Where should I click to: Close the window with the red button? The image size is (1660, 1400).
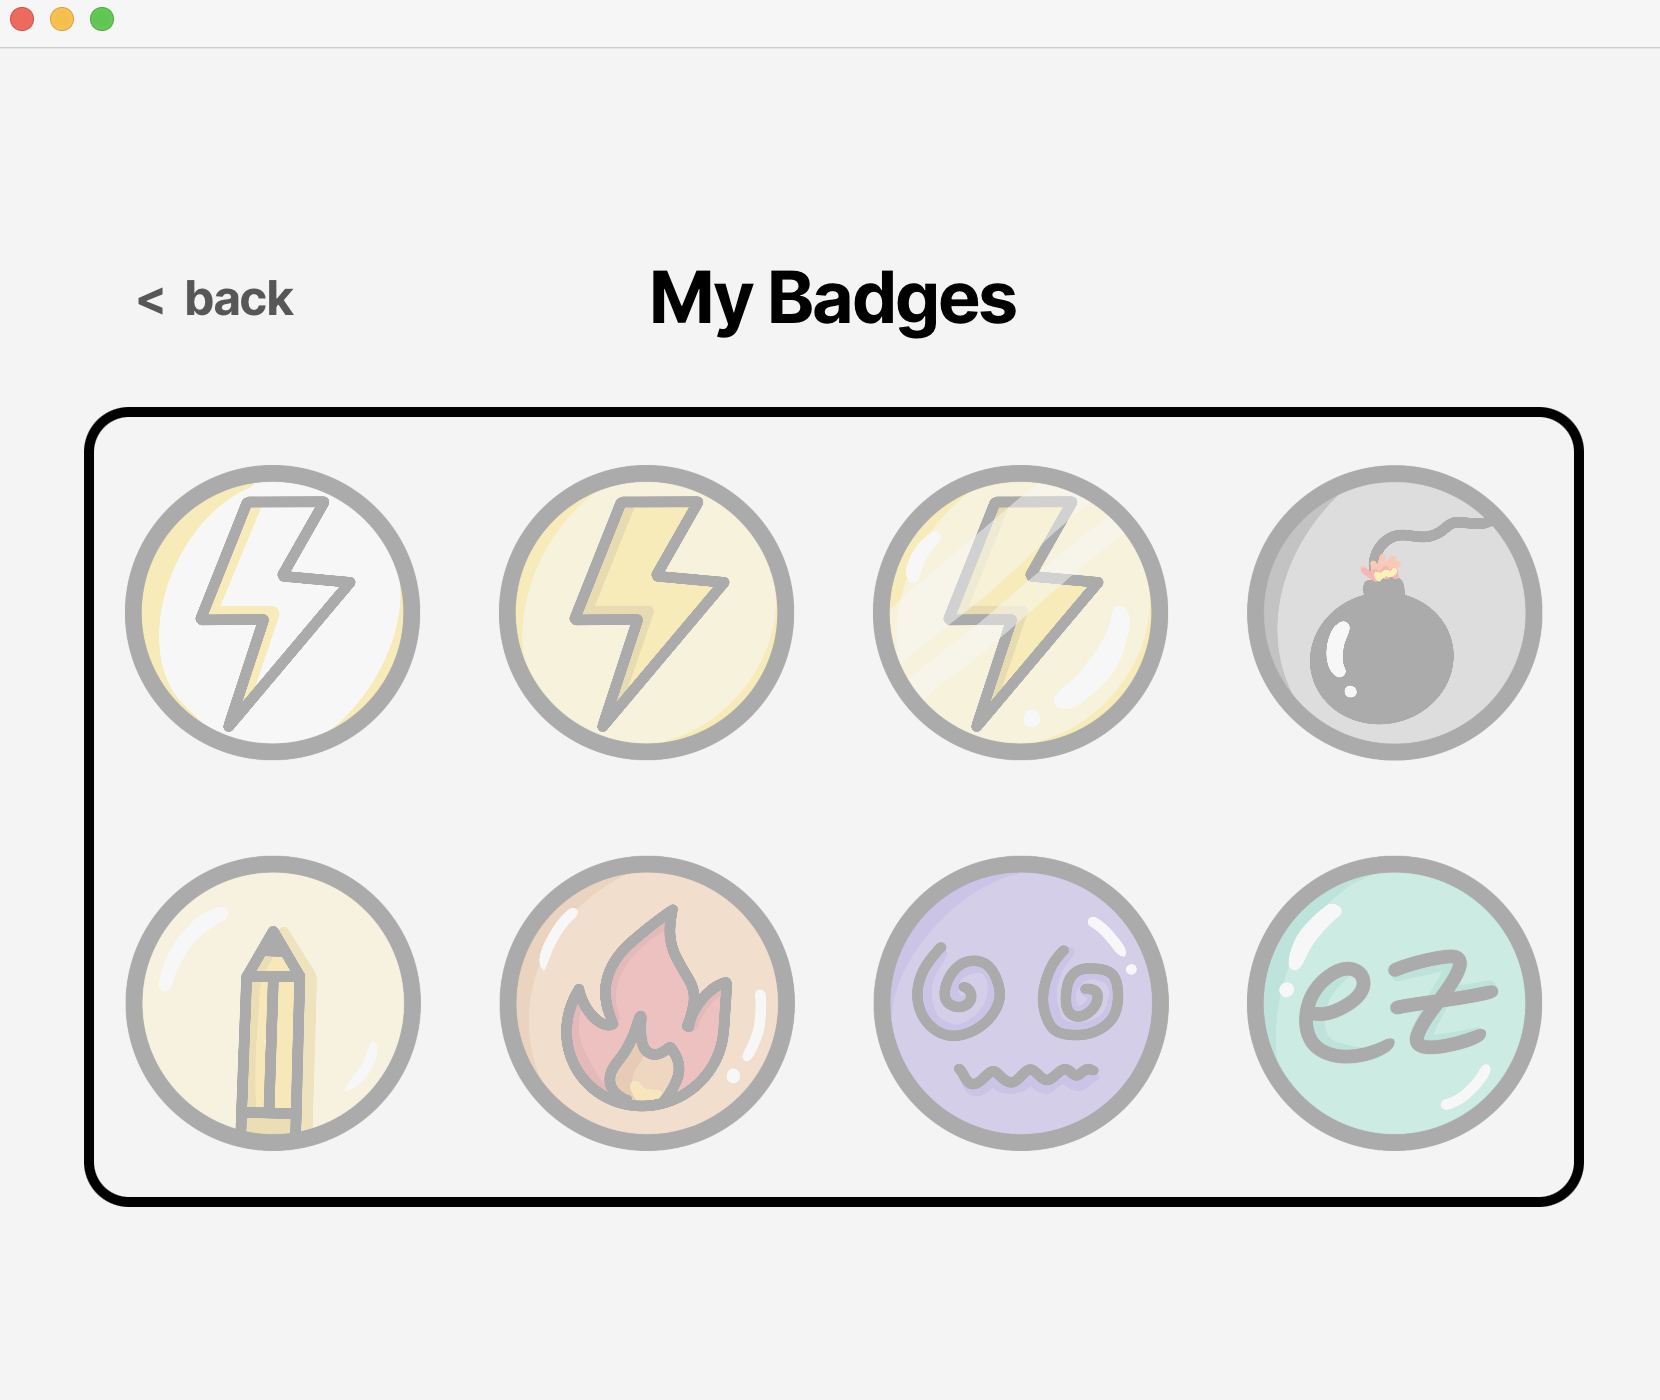click(x=20, y=18)
